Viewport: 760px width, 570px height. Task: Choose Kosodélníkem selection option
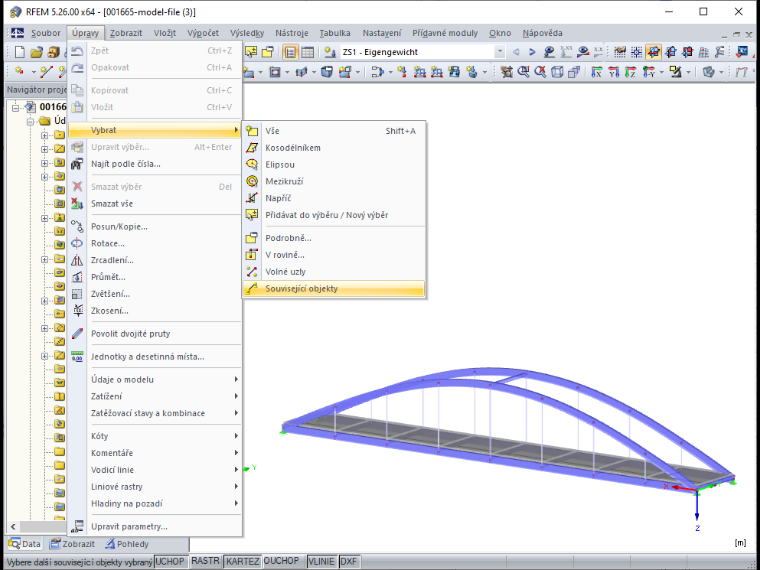[334, 148]
